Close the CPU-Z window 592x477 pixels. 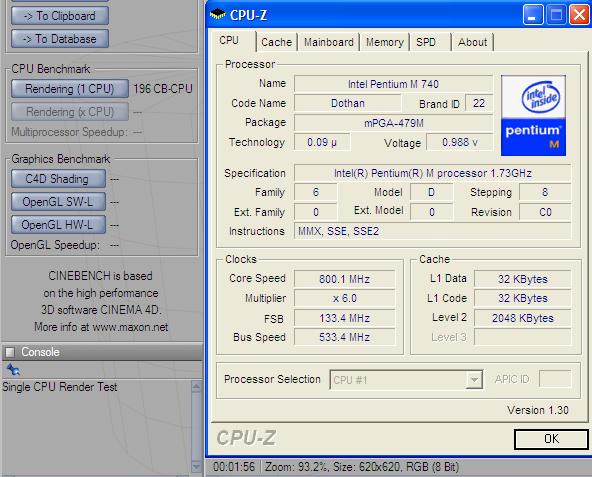tap(579, 15)
